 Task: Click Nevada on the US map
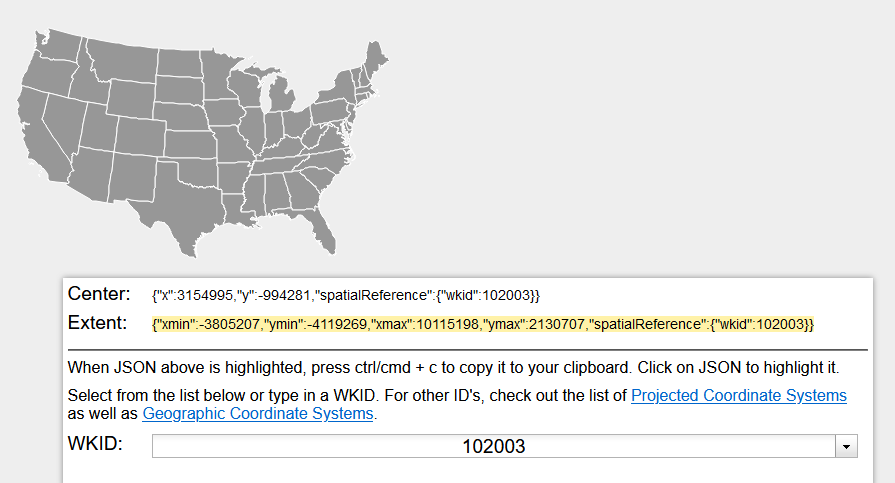point(58,122)
